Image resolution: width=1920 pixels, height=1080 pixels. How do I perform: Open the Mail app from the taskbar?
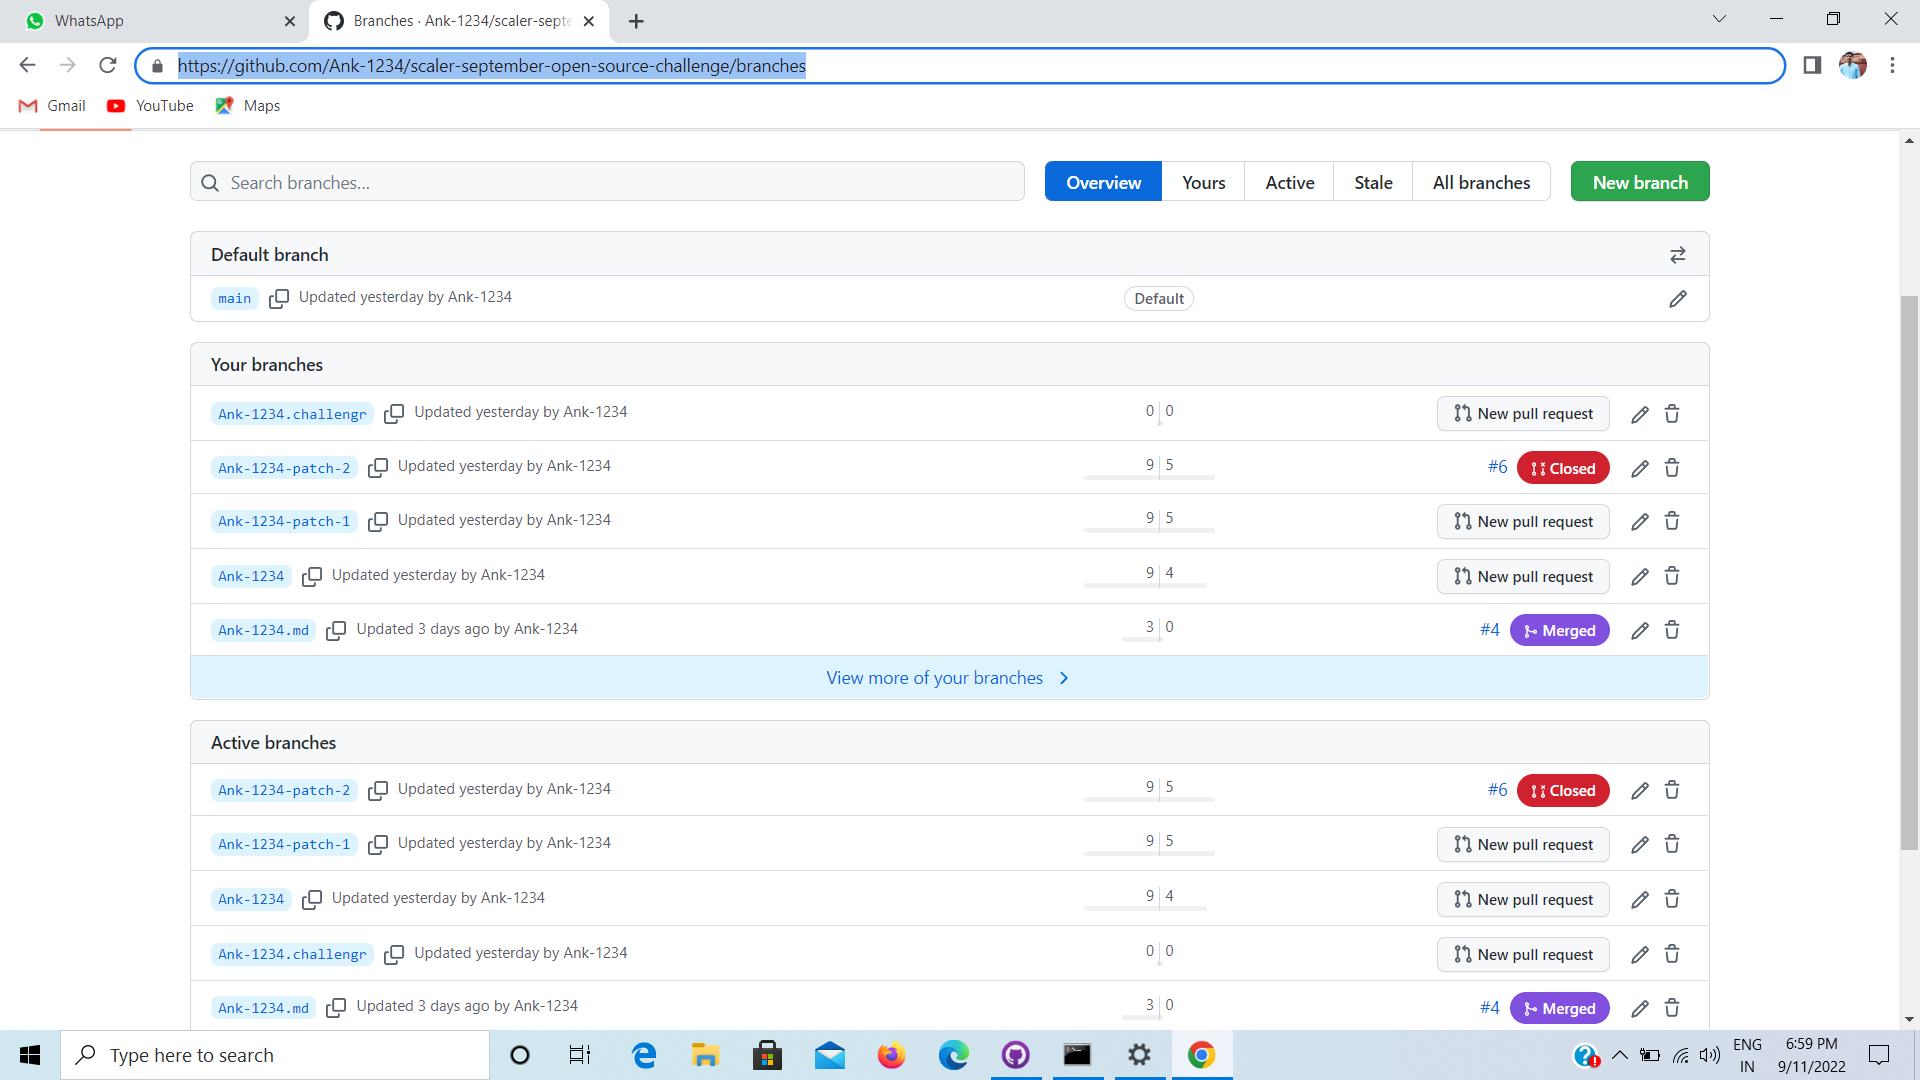coord(829,1055)
